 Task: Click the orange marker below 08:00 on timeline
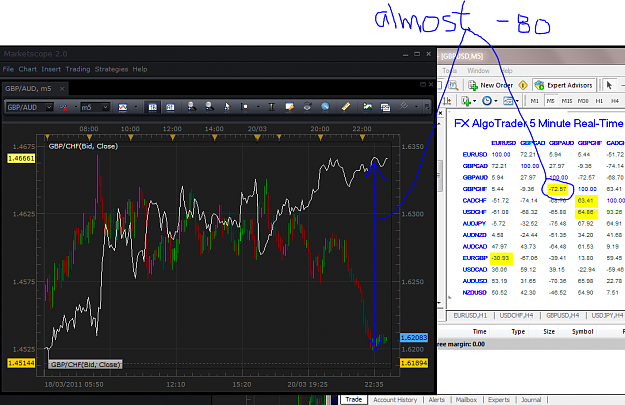click(89, 138)
